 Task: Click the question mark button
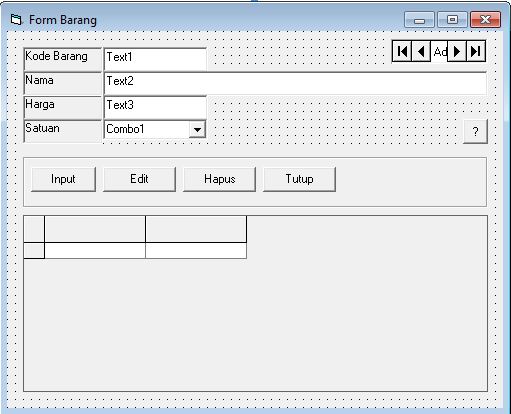pyautogui.click(x=475, y=131)
